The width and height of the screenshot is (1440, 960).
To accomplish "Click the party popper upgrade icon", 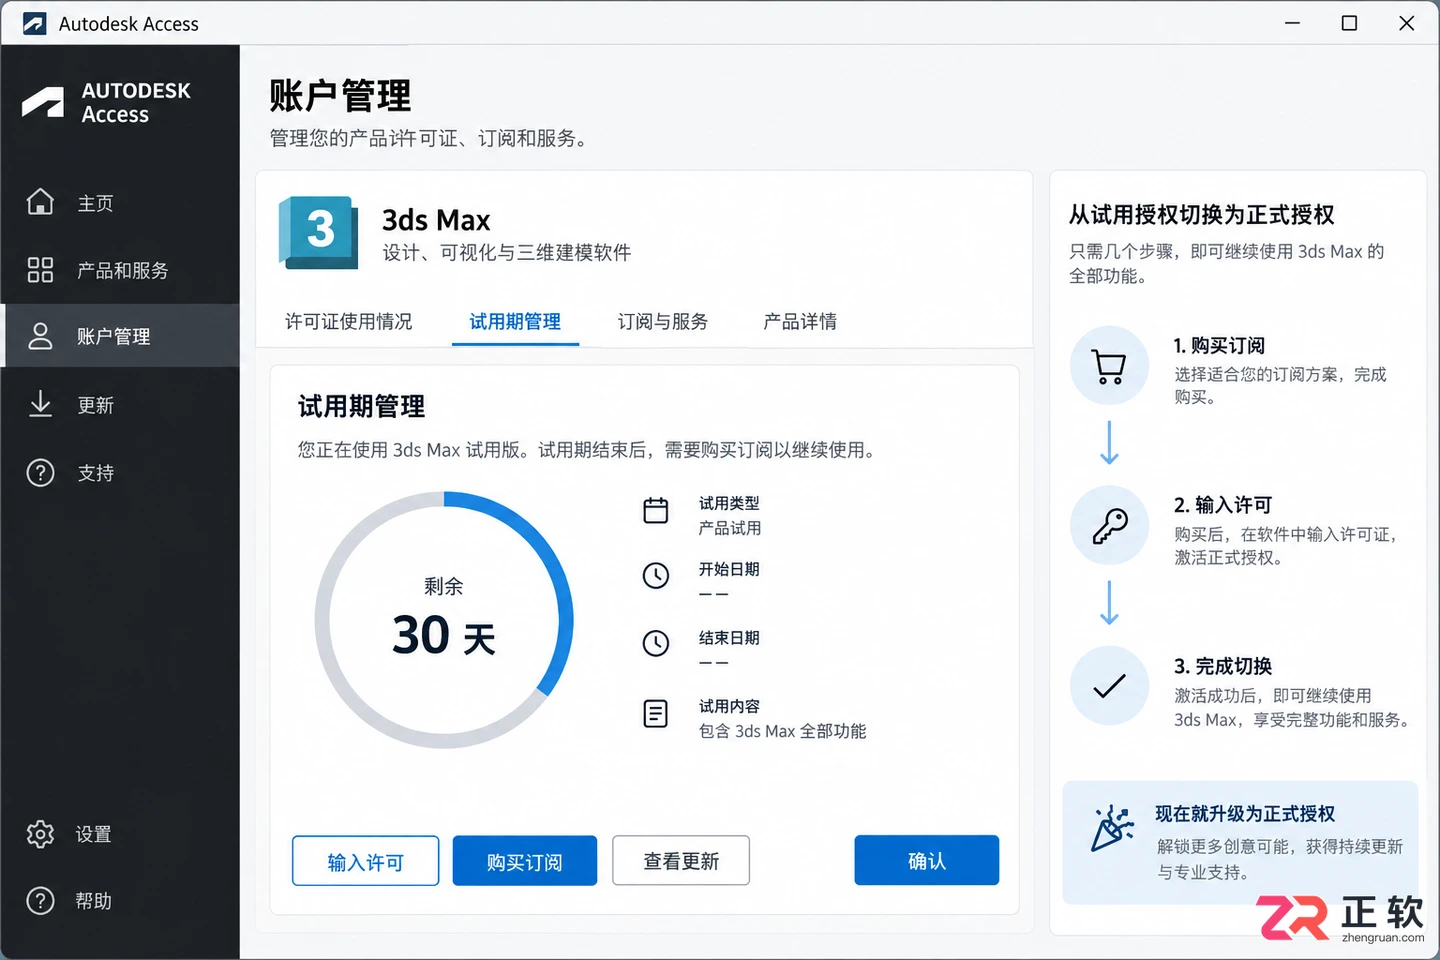I will pos(1112,829).
